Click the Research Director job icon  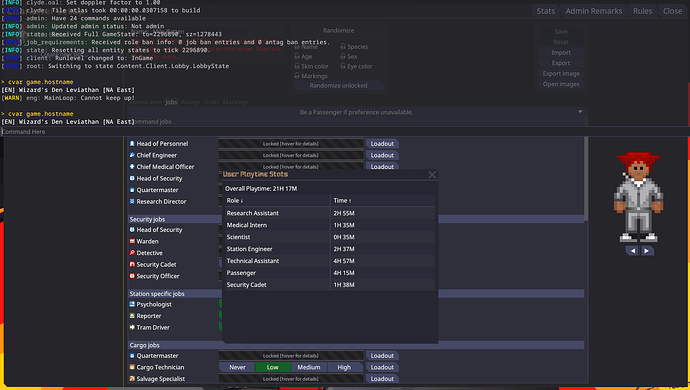coord(132,201)
